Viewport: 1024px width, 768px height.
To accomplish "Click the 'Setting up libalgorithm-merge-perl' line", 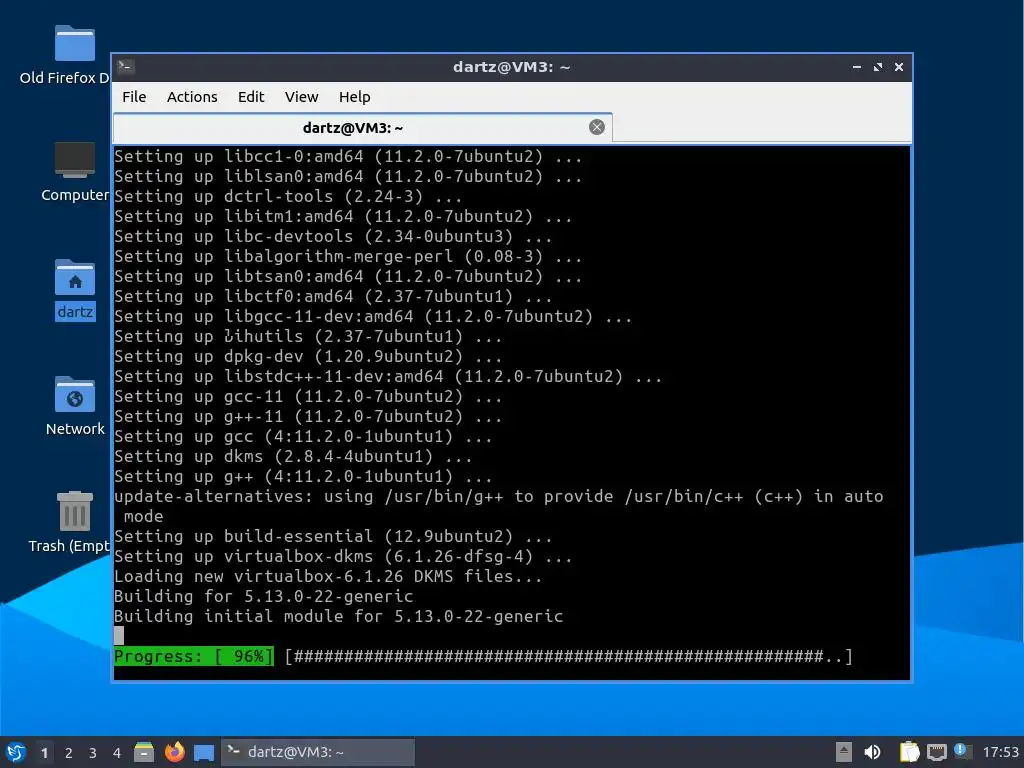I will click(x=348, y=257).
